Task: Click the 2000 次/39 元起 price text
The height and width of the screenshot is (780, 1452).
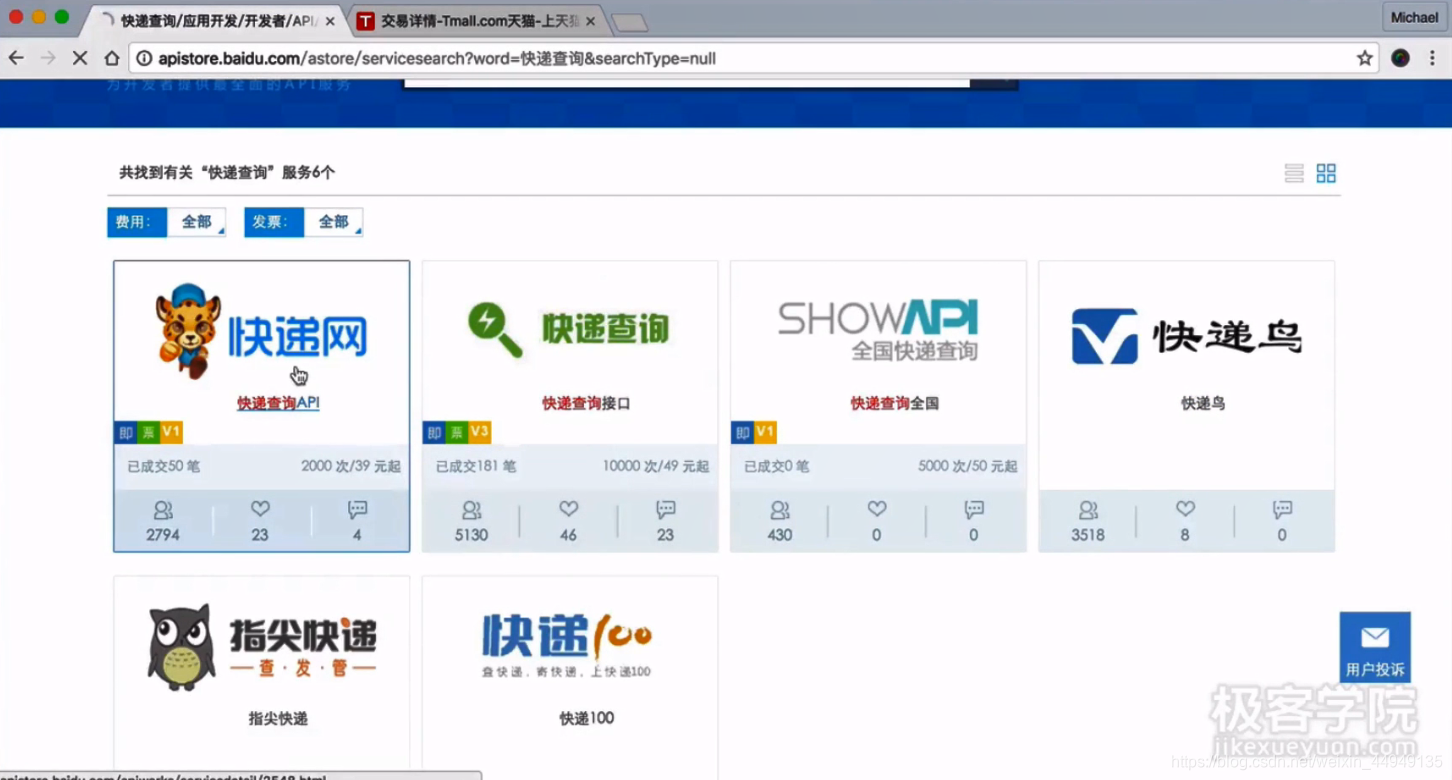Action: 351,466
